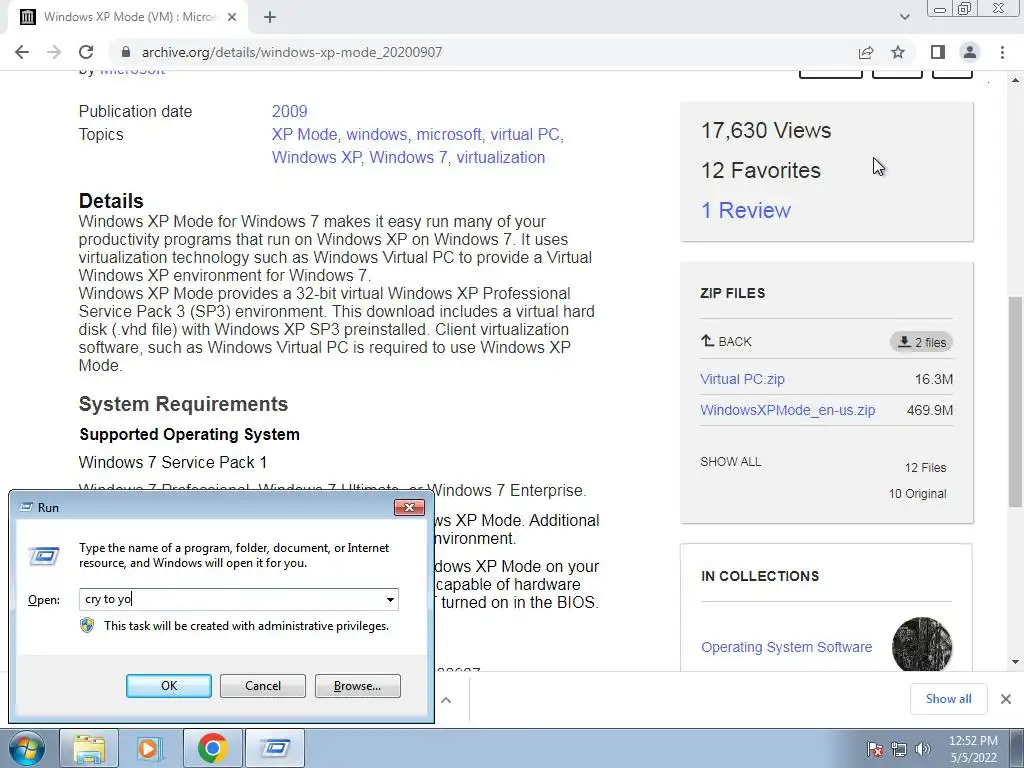
Task: Open the virtualization topic link
Action: click(x=501, y=157)
